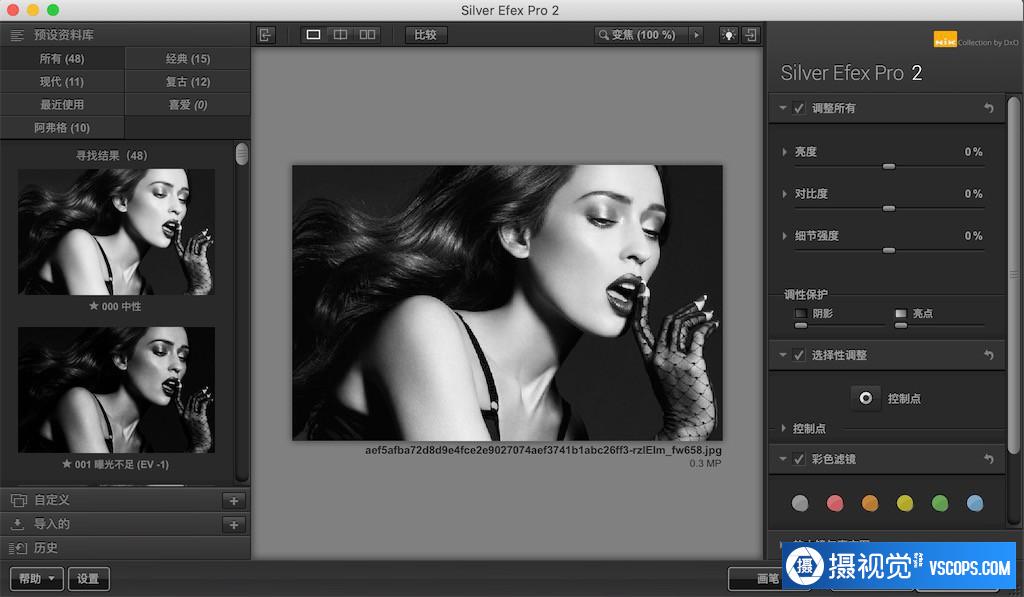
Task: Import a preset with the plus button
Action: [234, 524]
